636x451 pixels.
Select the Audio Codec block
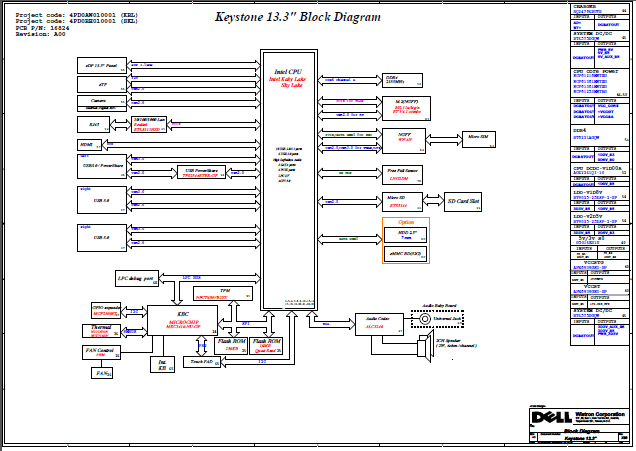pyautogui.click(x=377, y=323)
